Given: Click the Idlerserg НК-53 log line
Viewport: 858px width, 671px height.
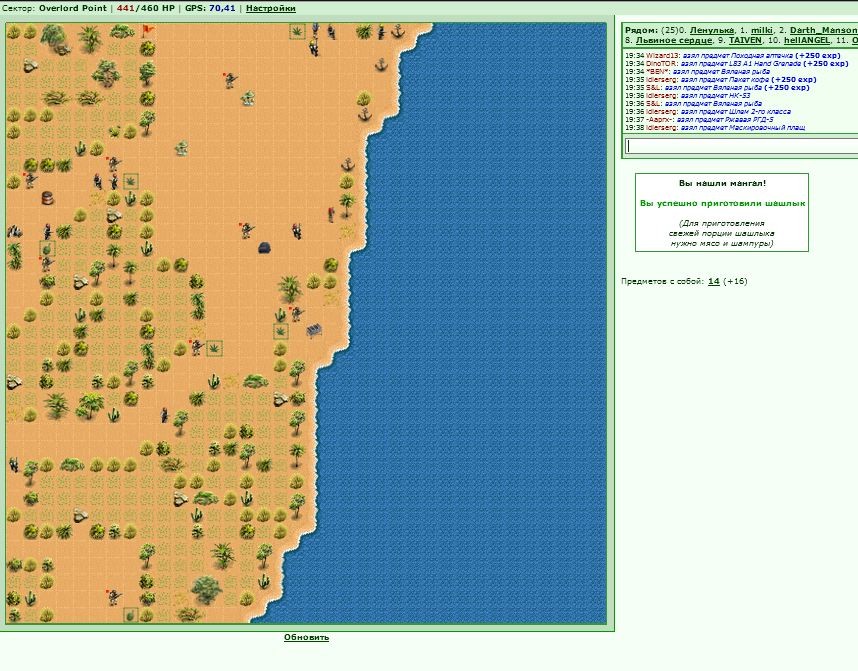Looking at the screenshot, I should click(687, 96).
